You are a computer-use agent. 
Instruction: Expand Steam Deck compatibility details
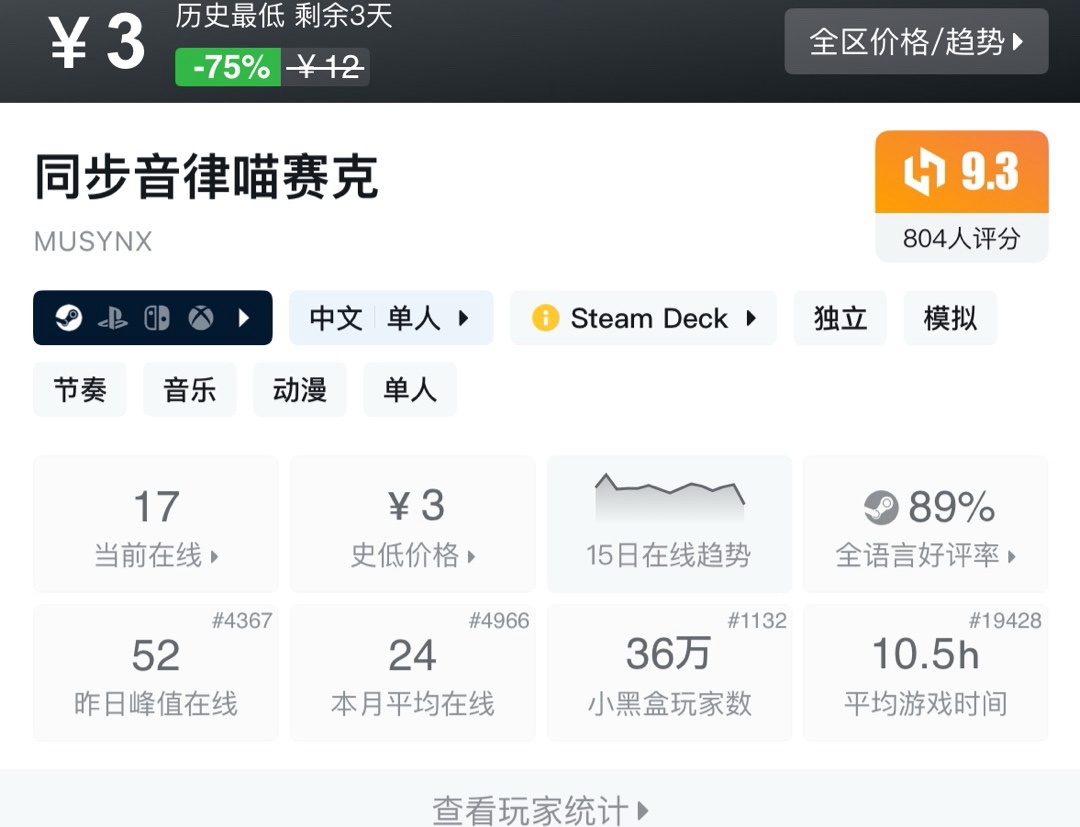[751, 318]
